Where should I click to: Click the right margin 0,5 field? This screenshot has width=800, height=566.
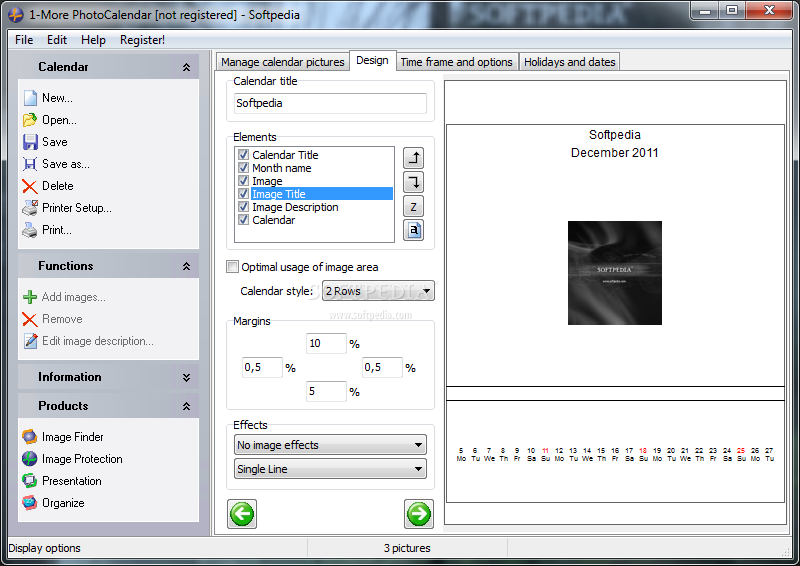[383, 367]
